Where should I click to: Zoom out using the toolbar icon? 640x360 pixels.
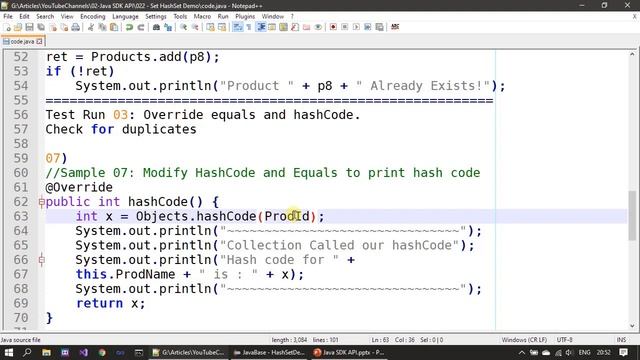(195, 27)
